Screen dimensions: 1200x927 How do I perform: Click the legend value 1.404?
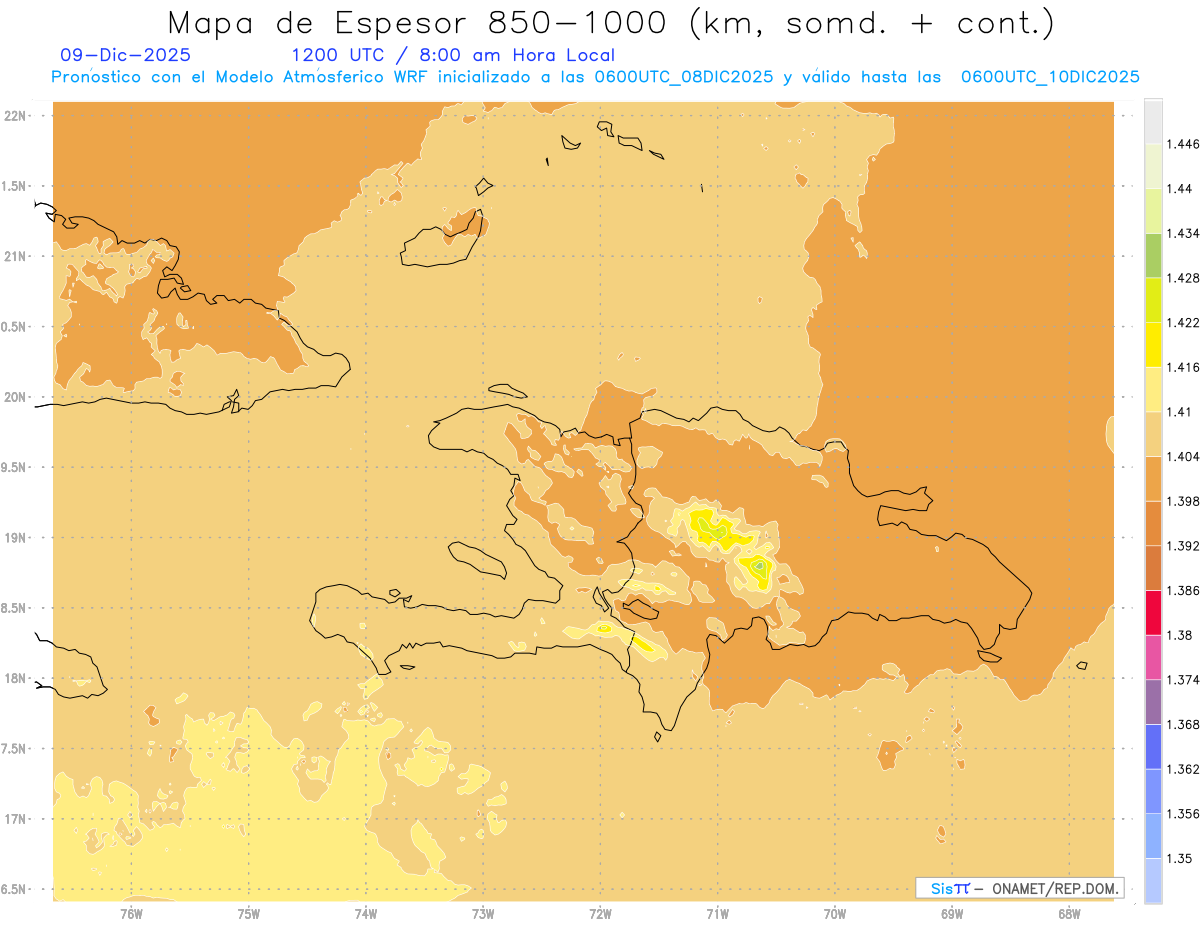(x=1184, y=456)
